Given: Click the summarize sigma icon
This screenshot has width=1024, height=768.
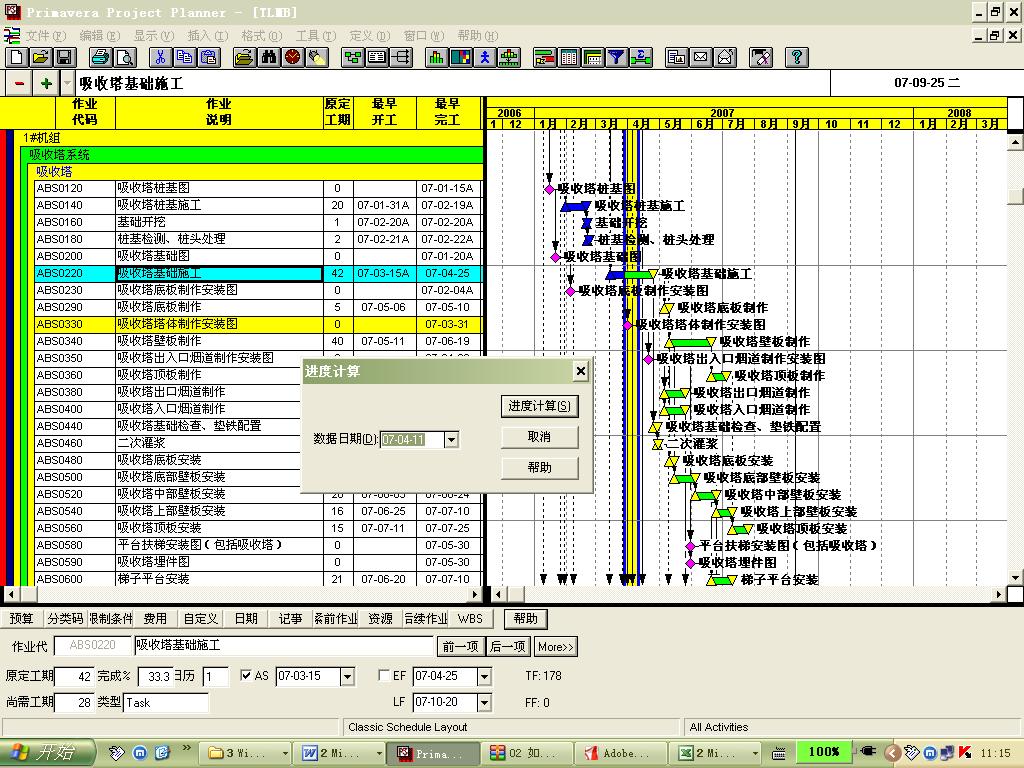Looking at the screenshot, I should pos(641,57).
